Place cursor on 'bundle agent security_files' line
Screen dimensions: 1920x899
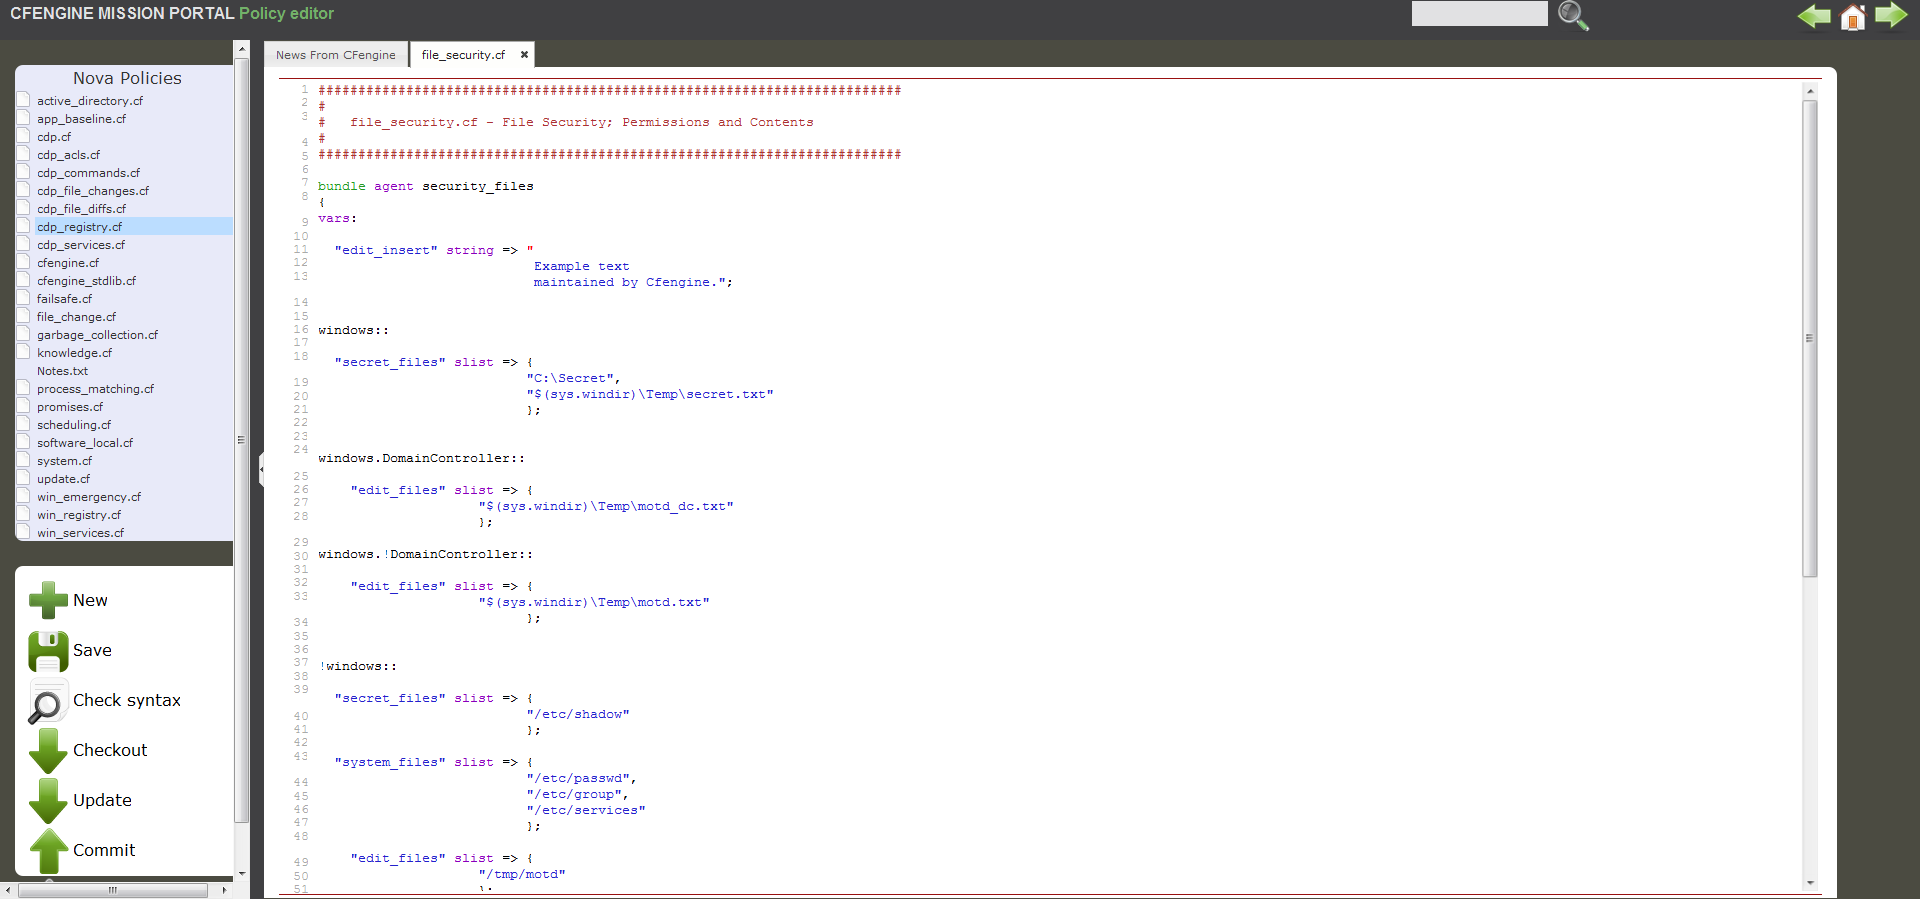[x=426, y=187]
